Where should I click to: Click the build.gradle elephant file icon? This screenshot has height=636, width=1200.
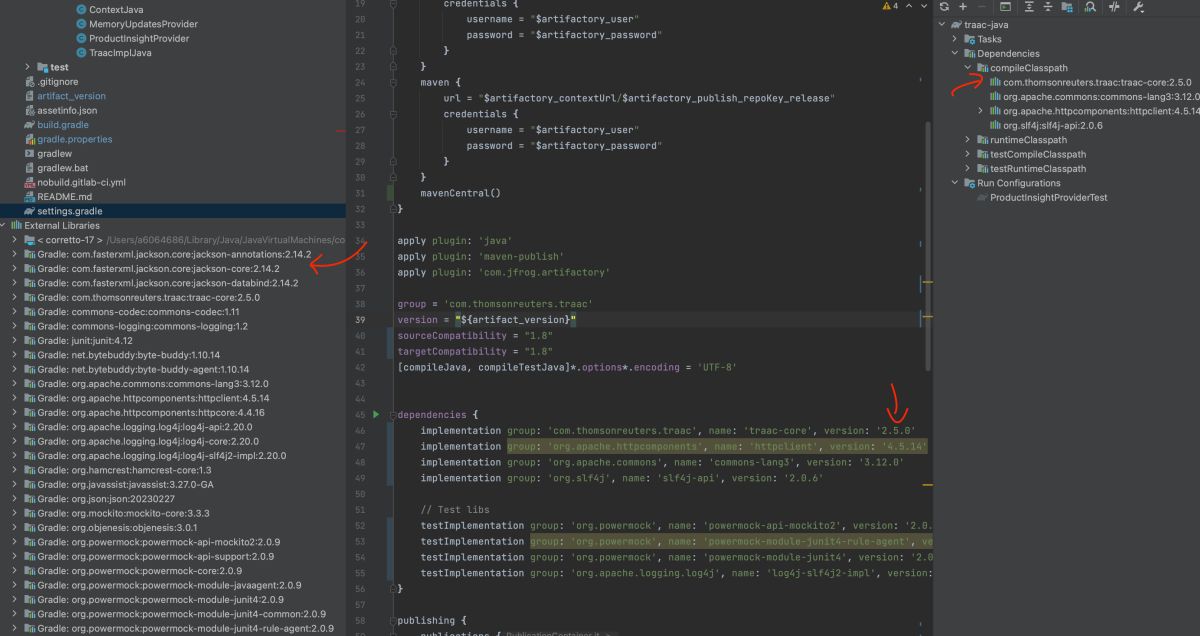(x=29, y=125)
